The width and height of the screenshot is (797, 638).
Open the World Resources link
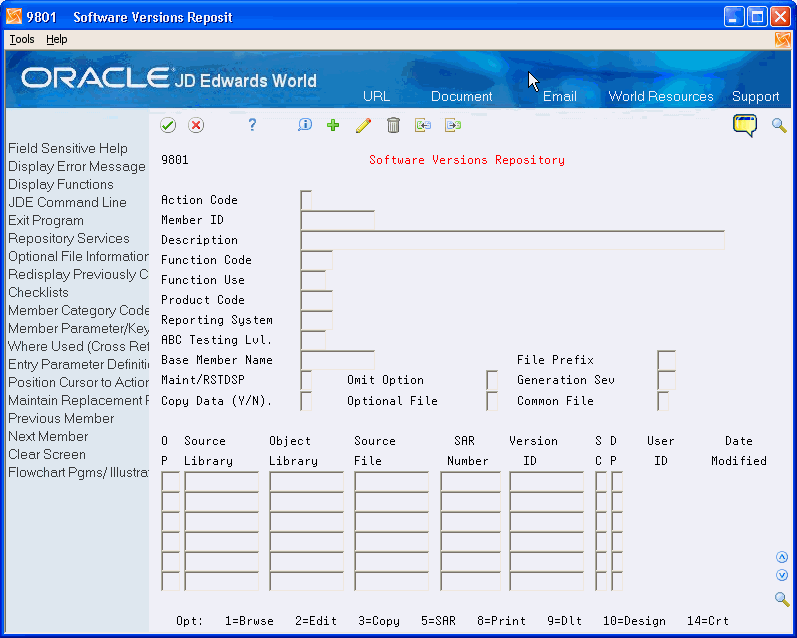pyautogui.click(x=661, y=96)
